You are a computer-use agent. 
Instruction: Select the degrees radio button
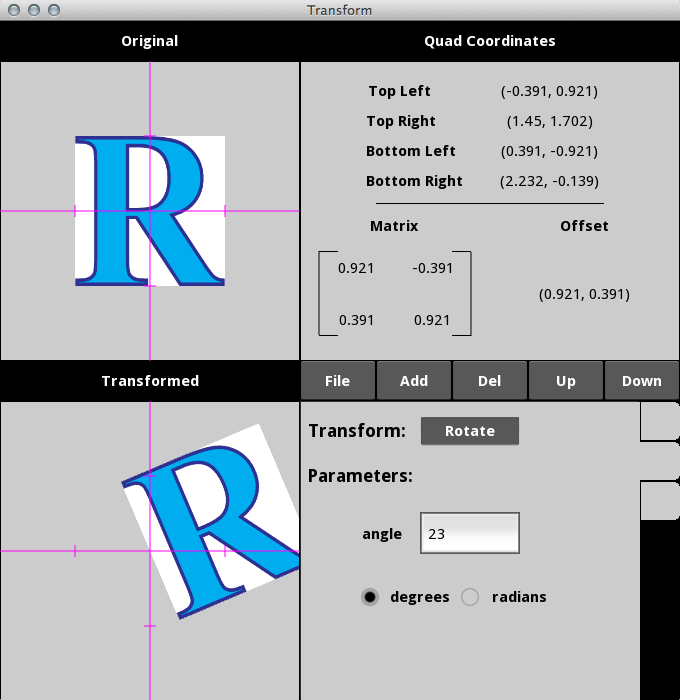pos(371,597)
